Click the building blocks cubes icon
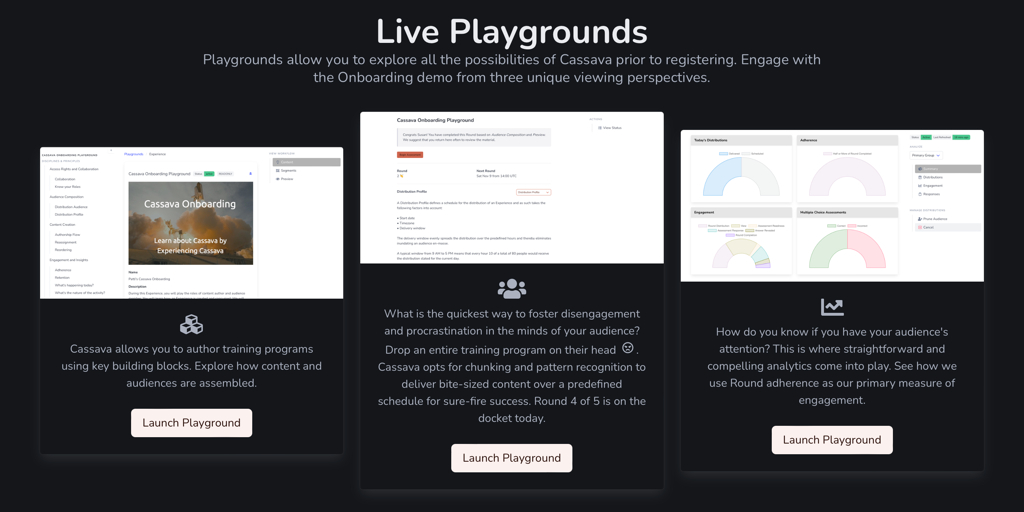Image resolution: width=1024 pixels, height=512 pixels. [x=191, y=324]
